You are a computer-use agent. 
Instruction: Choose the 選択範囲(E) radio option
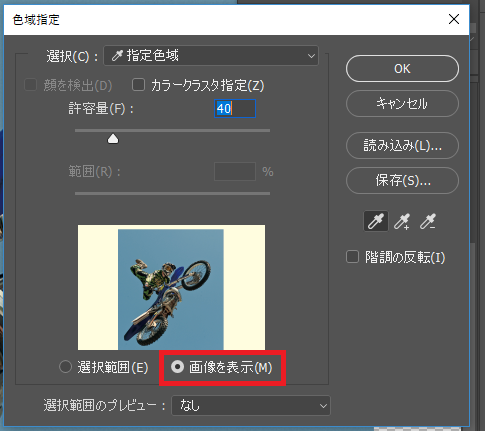[x=65, y=367]
